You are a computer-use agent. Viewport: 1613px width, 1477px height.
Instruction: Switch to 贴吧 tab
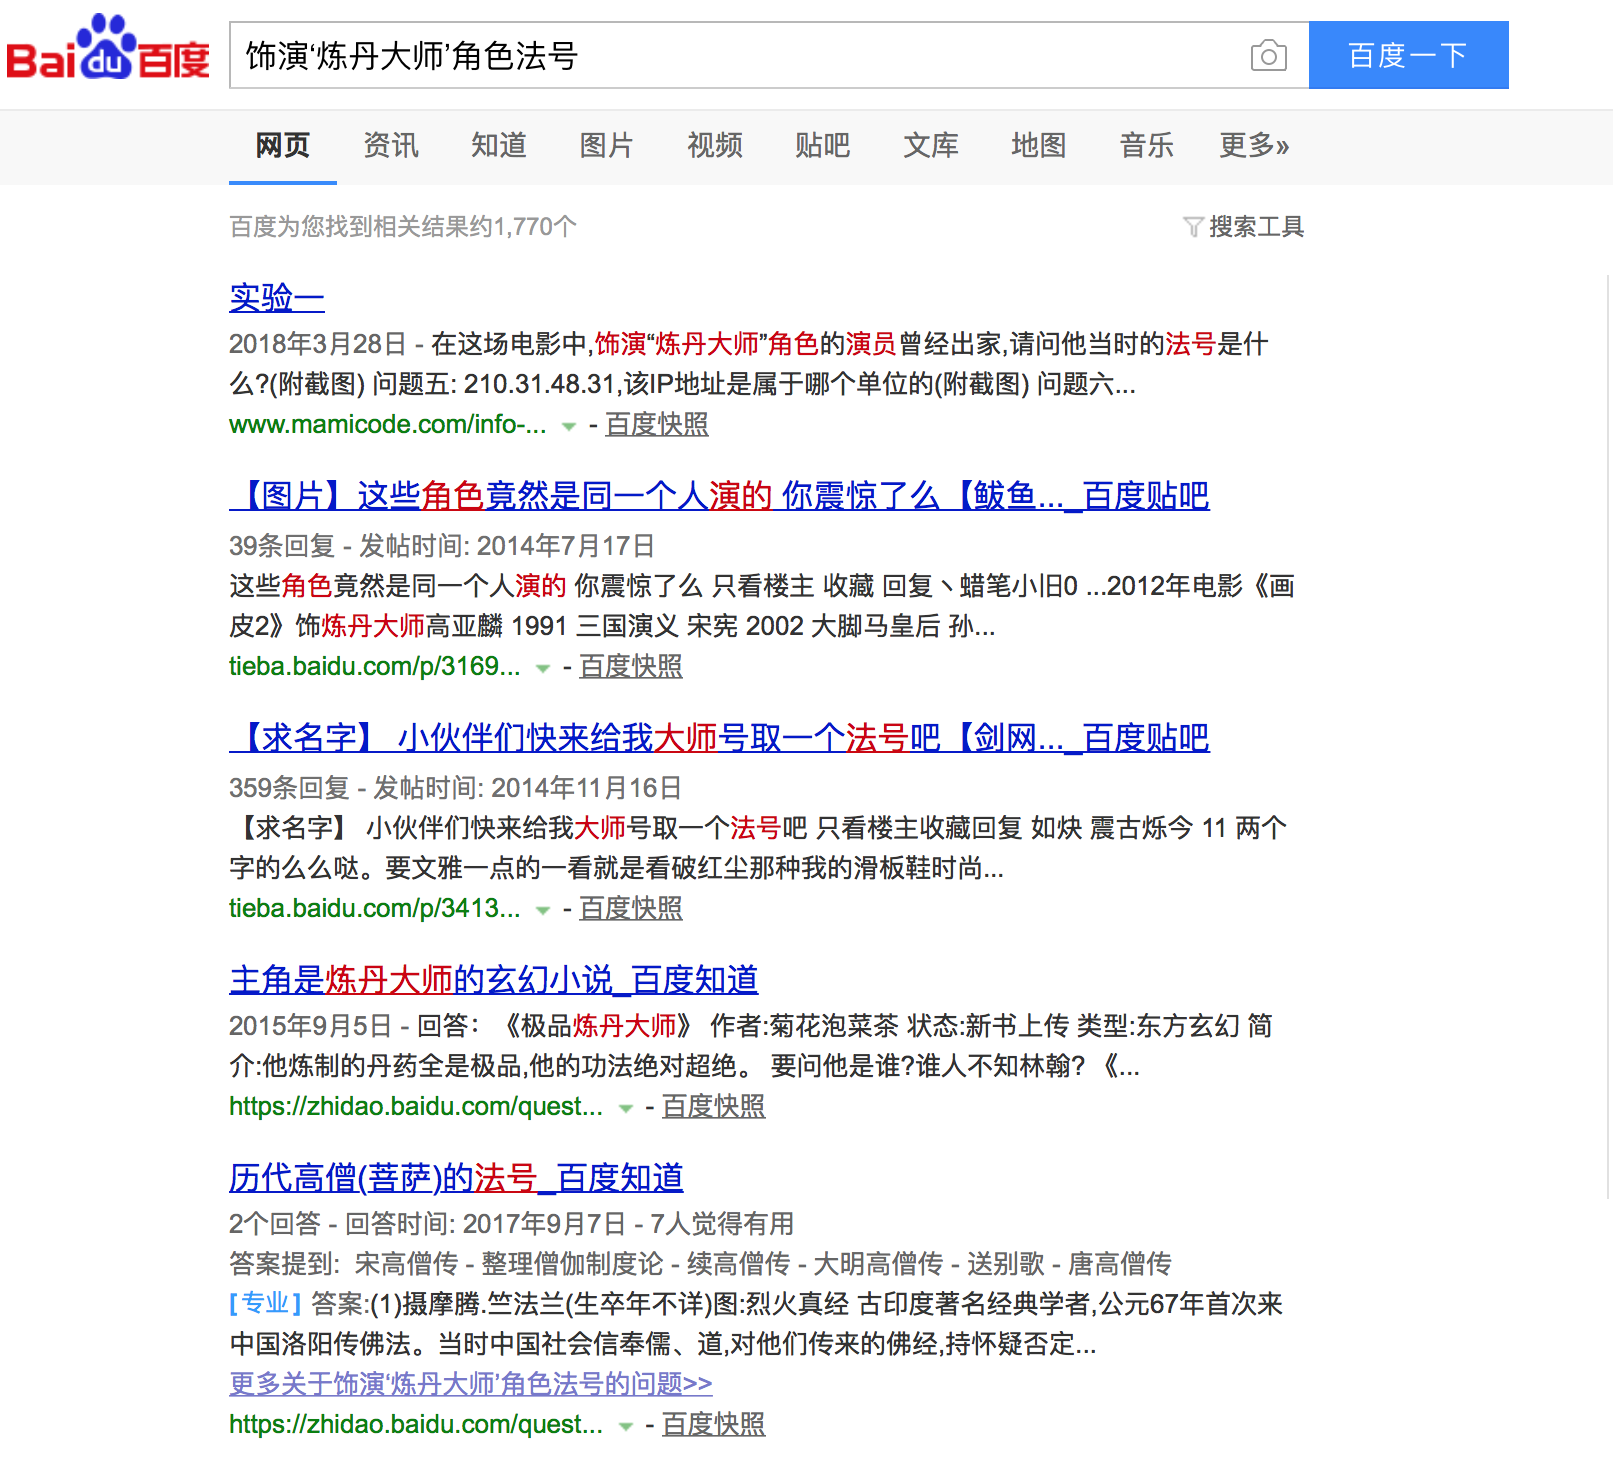(822, 146)
